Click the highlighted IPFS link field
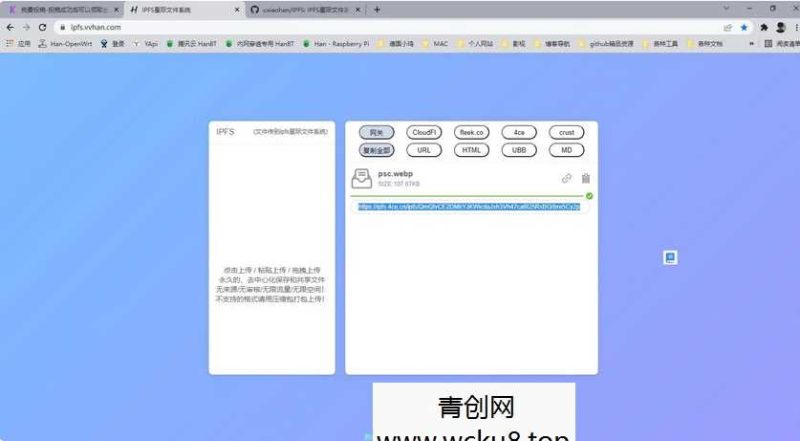Image resolution: width=800 pixels, height=441 pixels. tap(469, 207)
